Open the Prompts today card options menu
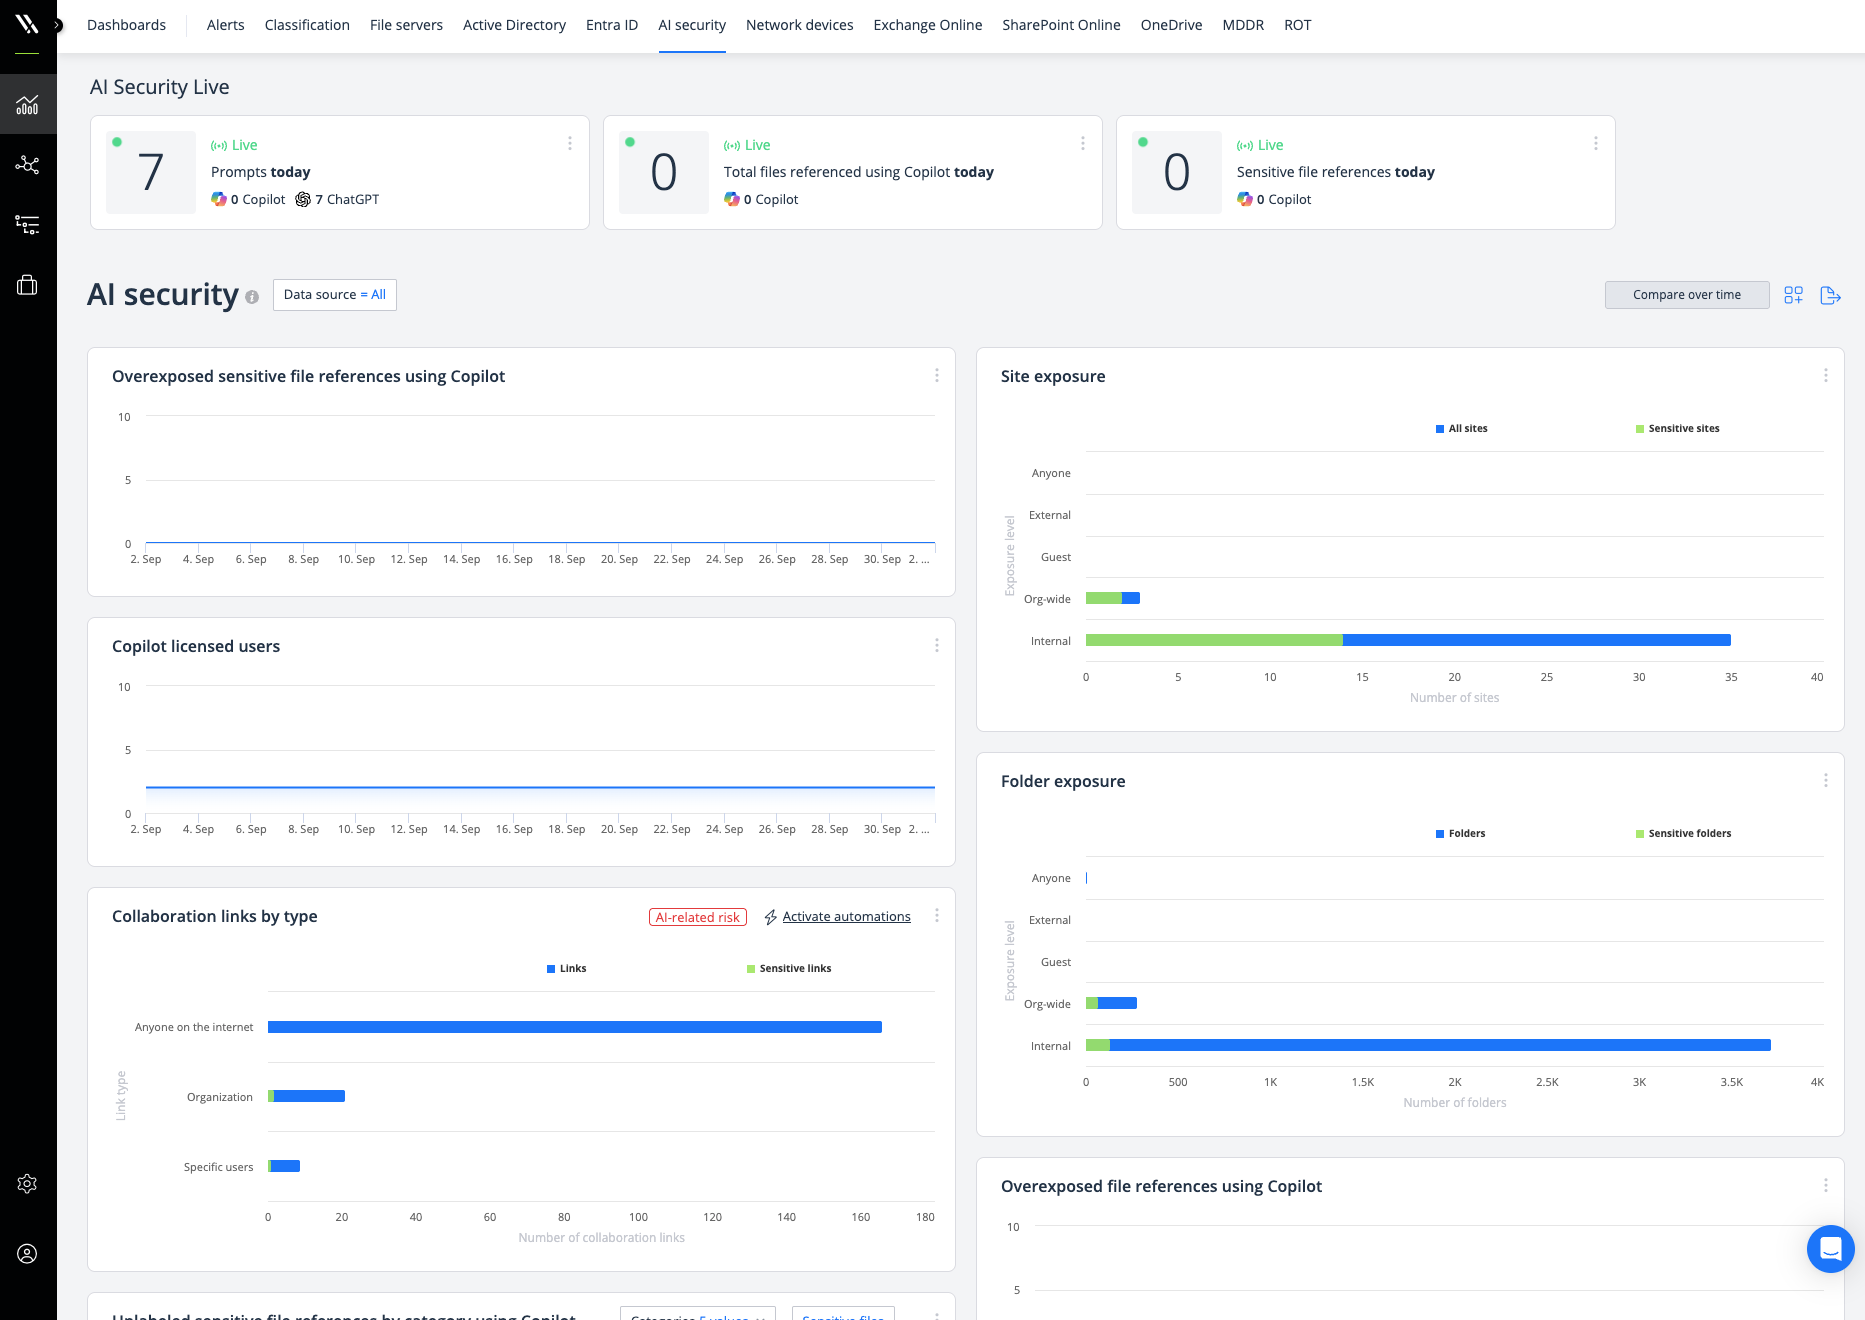Viewport: 1865px width, 1320px height. (x=570, y=144)
